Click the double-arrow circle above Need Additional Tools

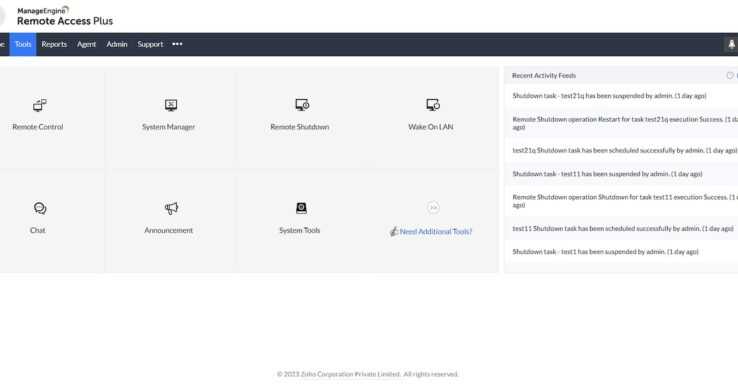coord(433,208)
